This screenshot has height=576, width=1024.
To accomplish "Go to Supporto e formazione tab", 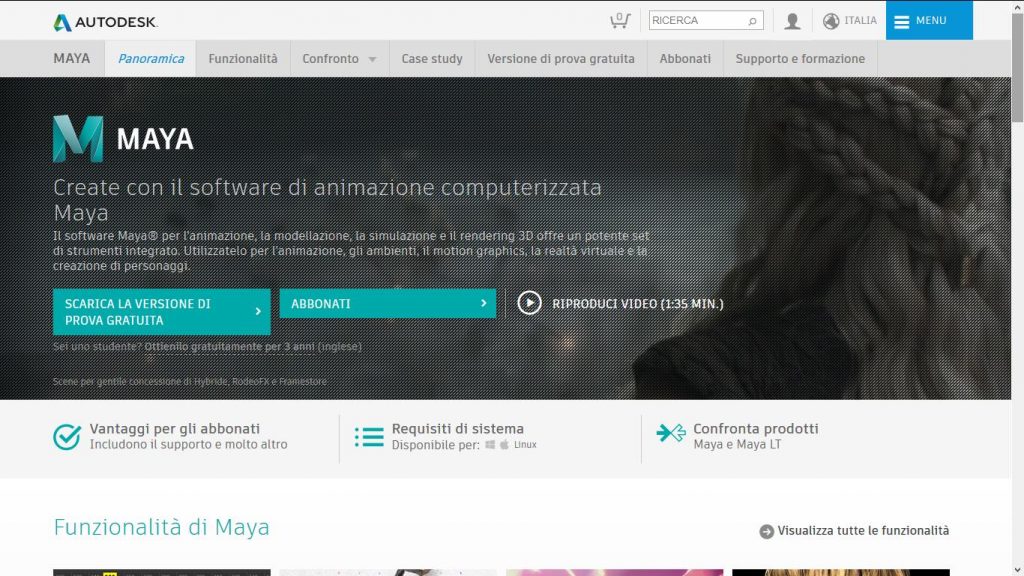I will (x=800, y=59).
